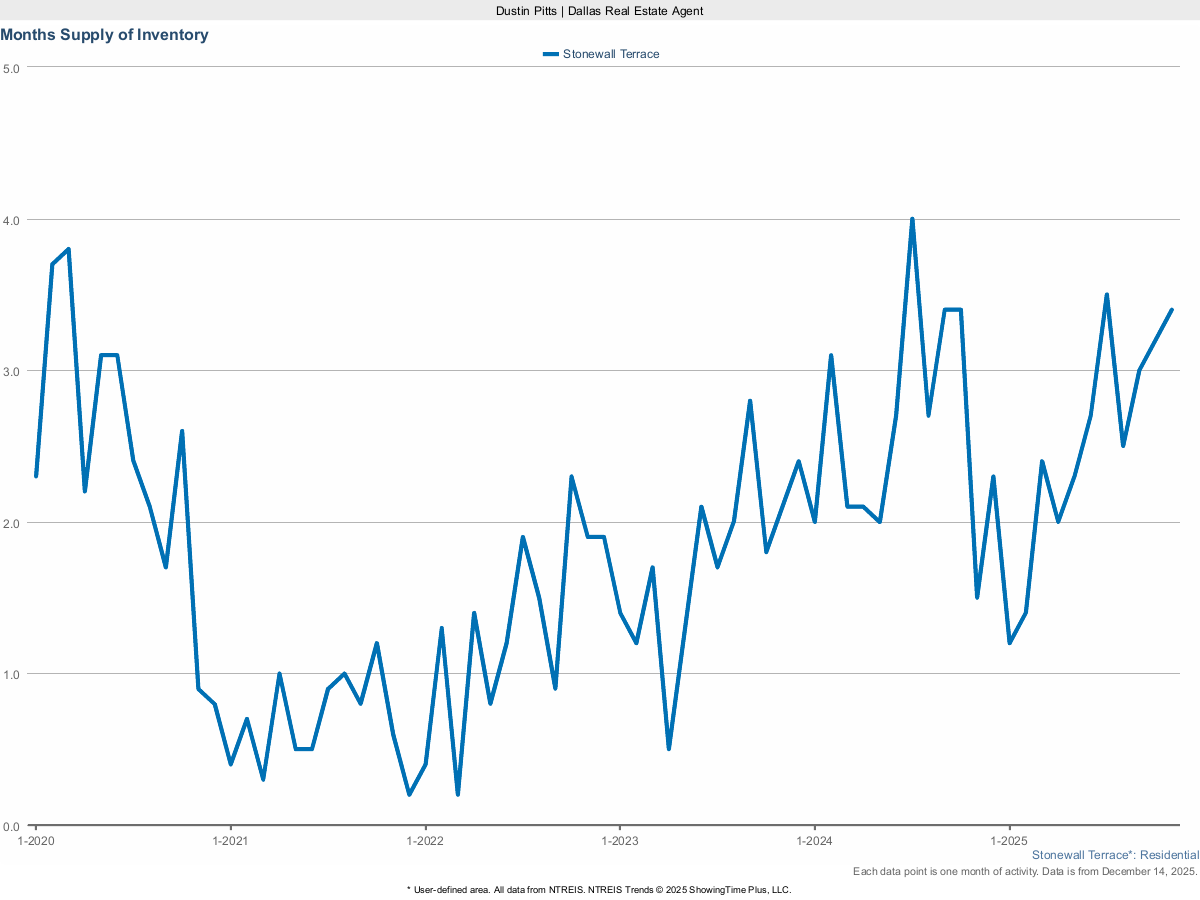The image size is (1200, 900).
Task: Click the blue Stonewall Terrace legend line swatch
Action: click(x=550, y=54)
